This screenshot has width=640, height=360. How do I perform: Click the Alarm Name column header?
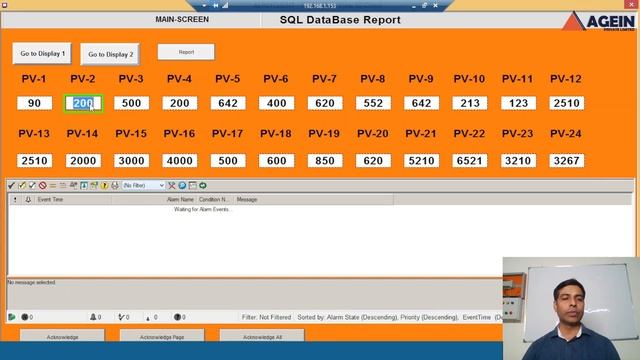click(180, 200)
